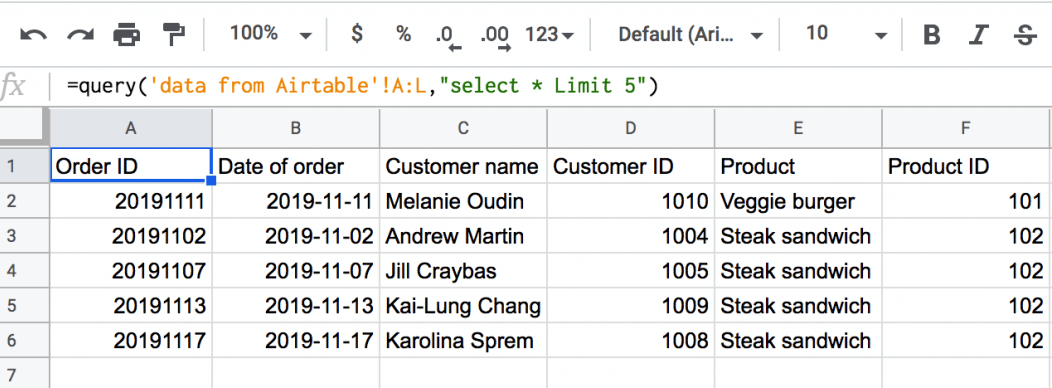
Task: Select column C header
Action: coord(463,128)
